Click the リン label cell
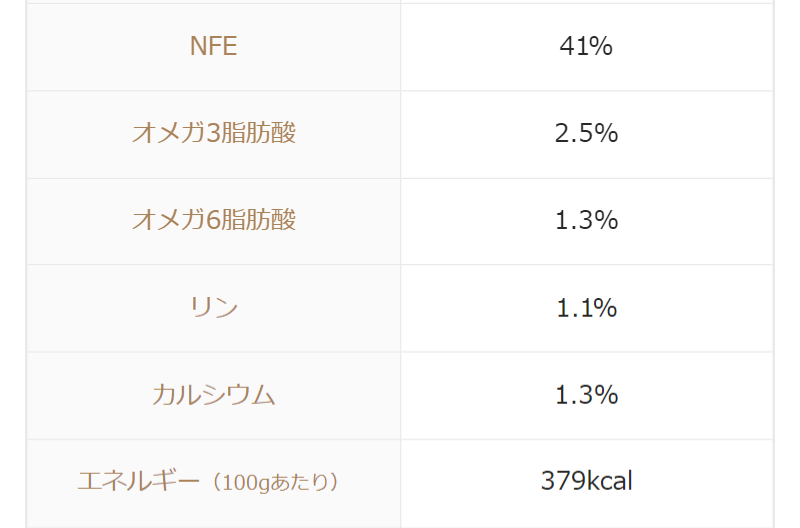The width and height of the screenshot is (800, 528). point(213,307)
